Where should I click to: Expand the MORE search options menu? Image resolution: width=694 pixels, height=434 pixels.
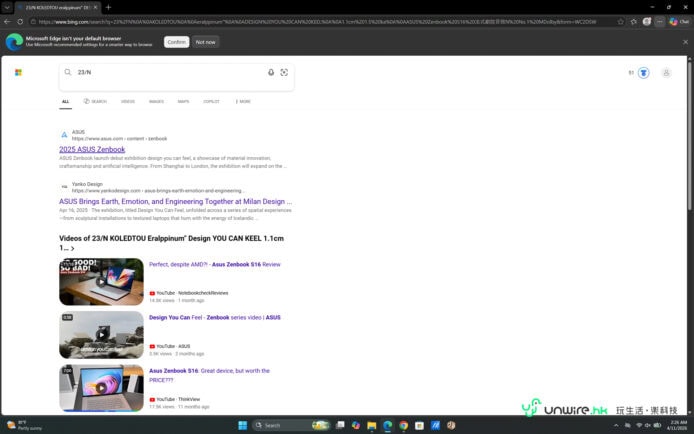[243, 101]
